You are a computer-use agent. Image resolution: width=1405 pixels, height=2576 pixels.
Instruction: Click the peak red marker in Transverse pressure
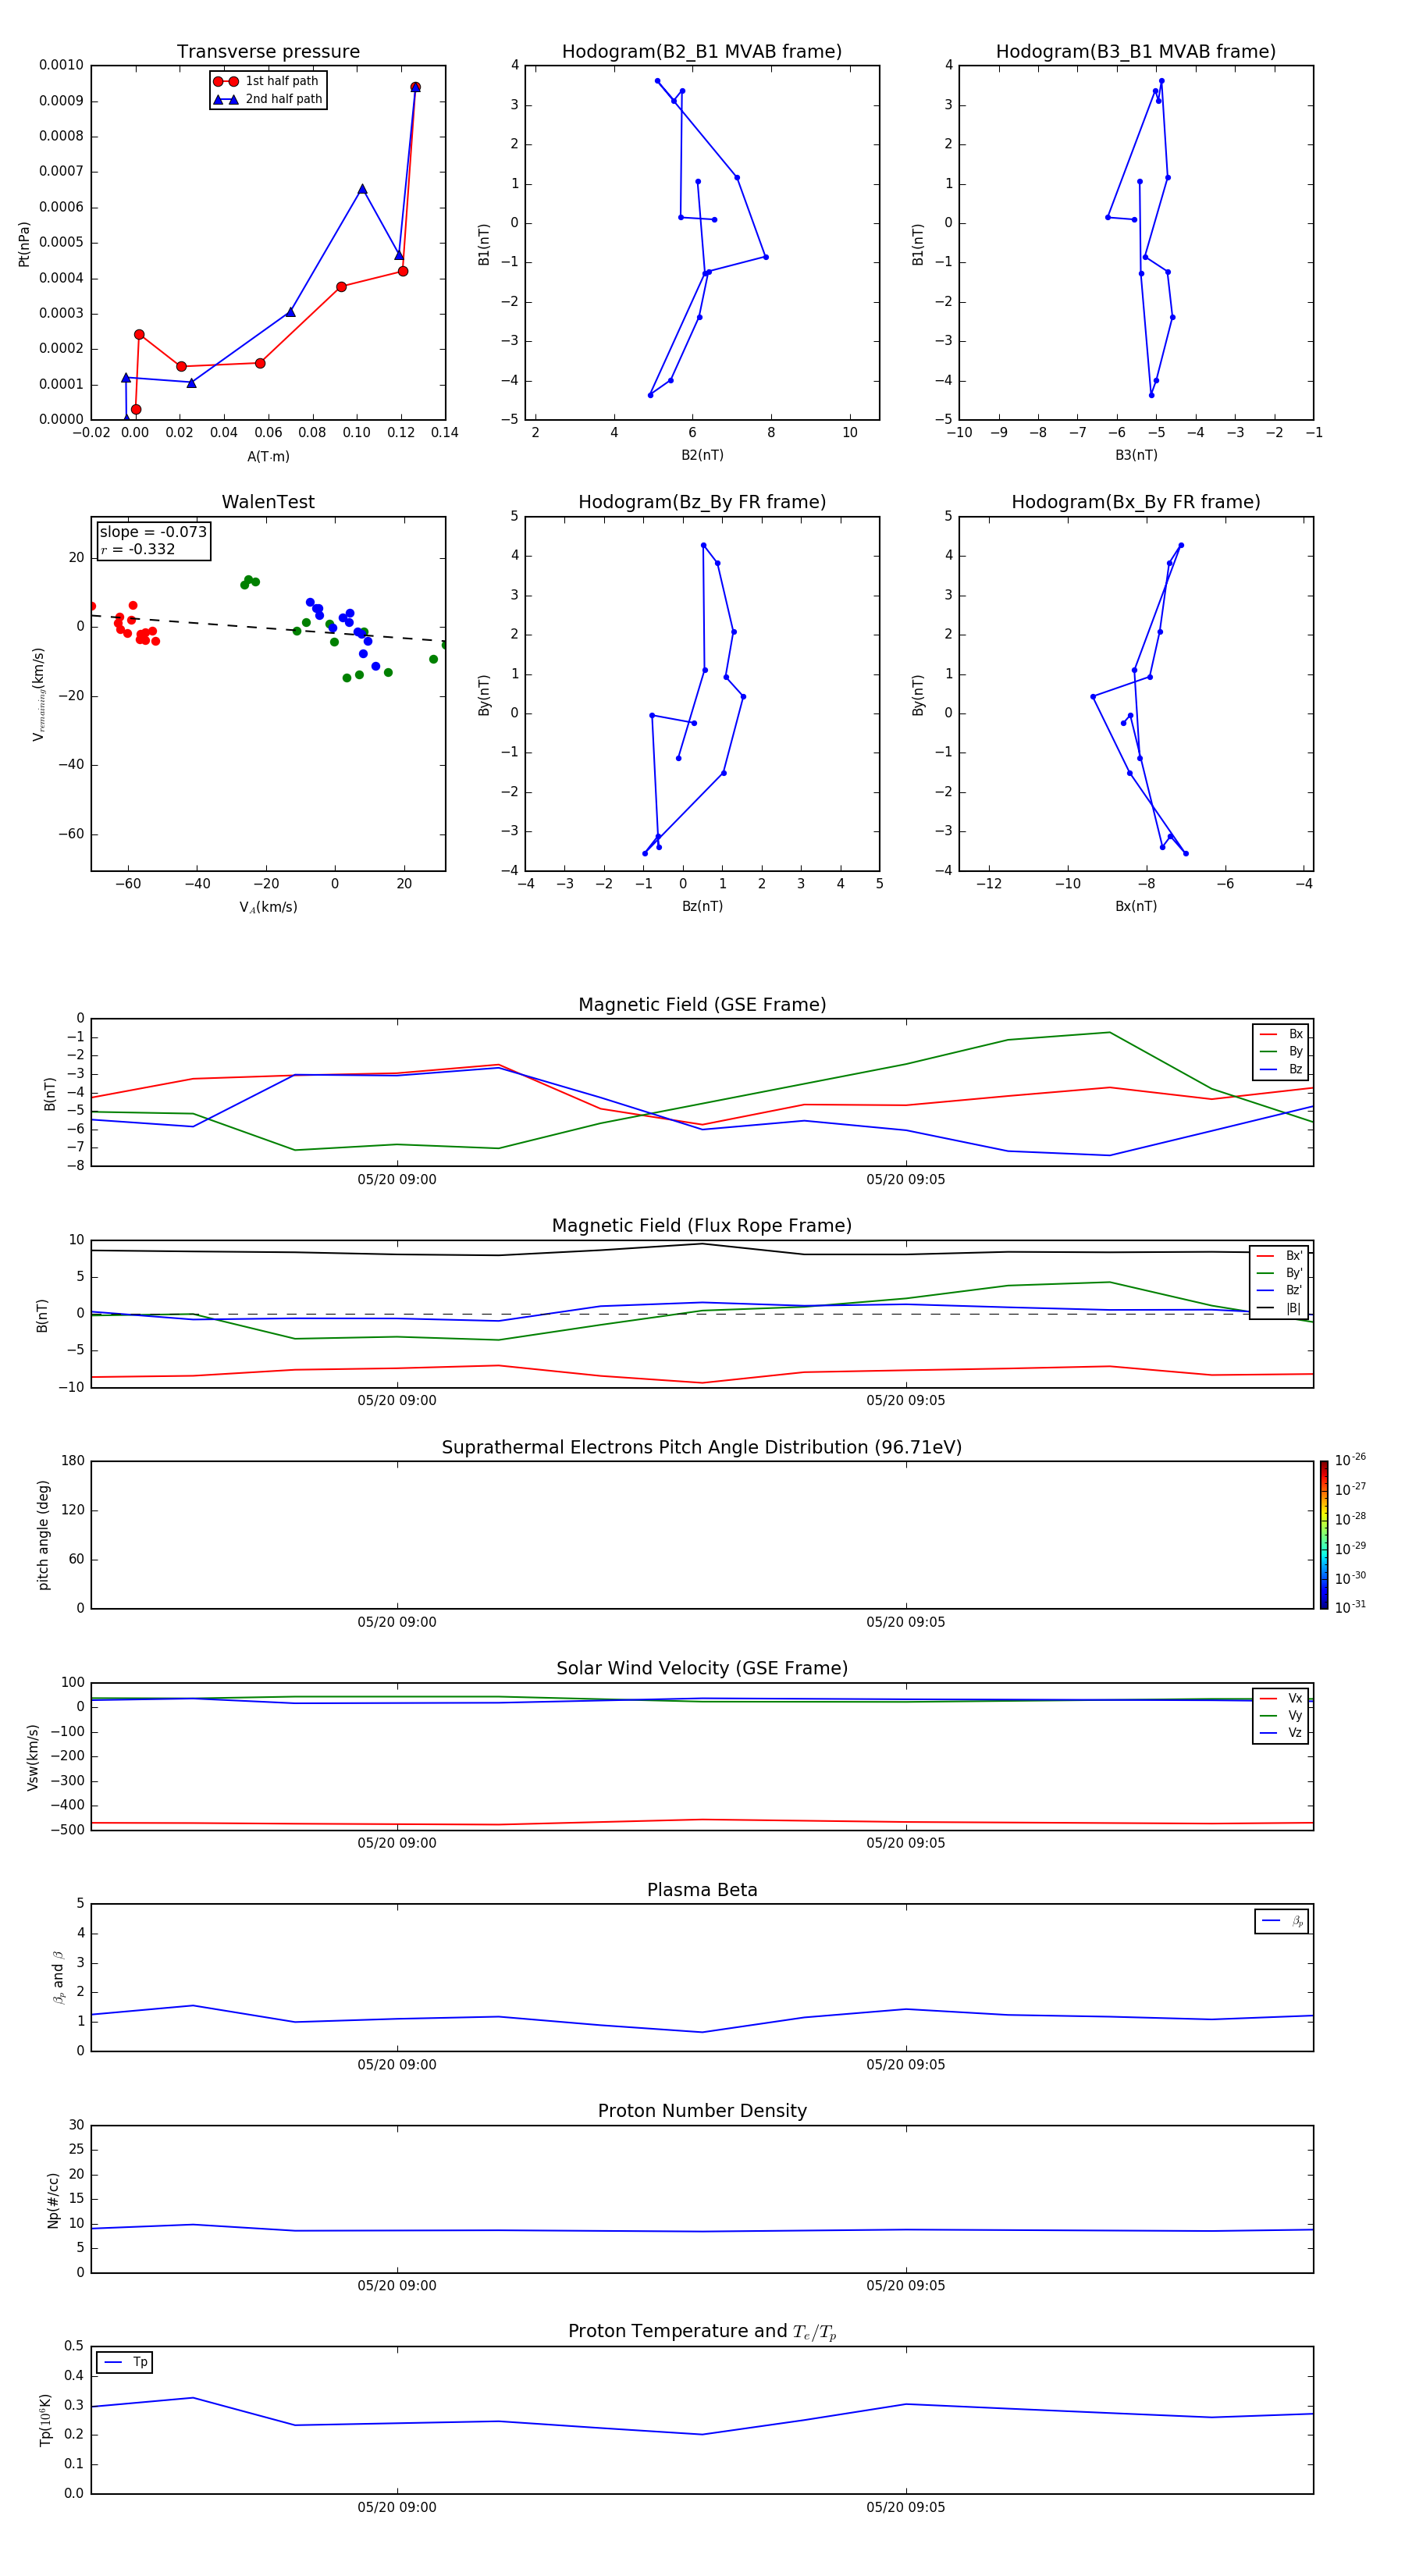(415, 87)
